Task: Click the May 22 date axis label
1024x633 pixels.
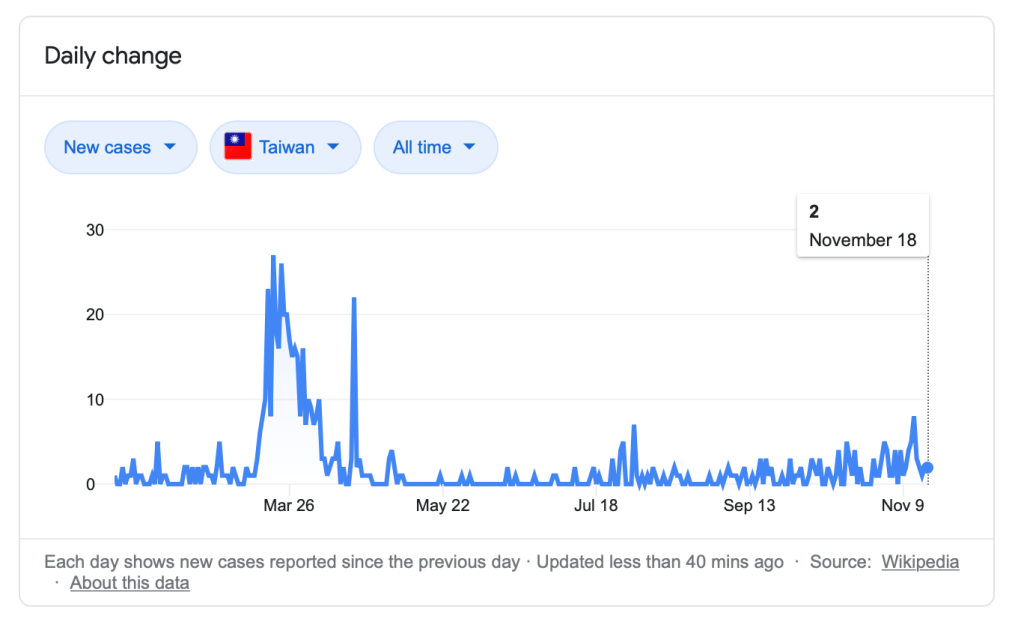Action: 443,506
